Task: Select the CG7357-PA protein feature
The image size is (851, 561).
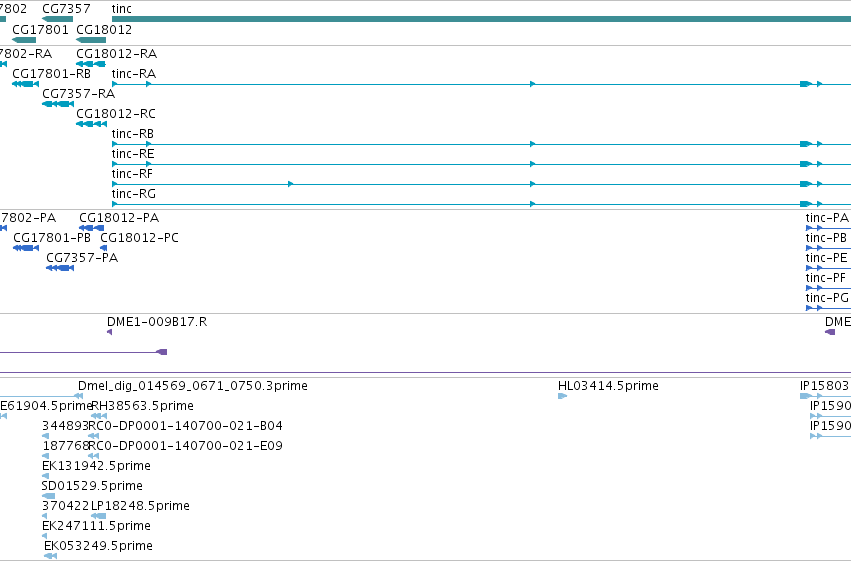Action: [x=60, y=268]
